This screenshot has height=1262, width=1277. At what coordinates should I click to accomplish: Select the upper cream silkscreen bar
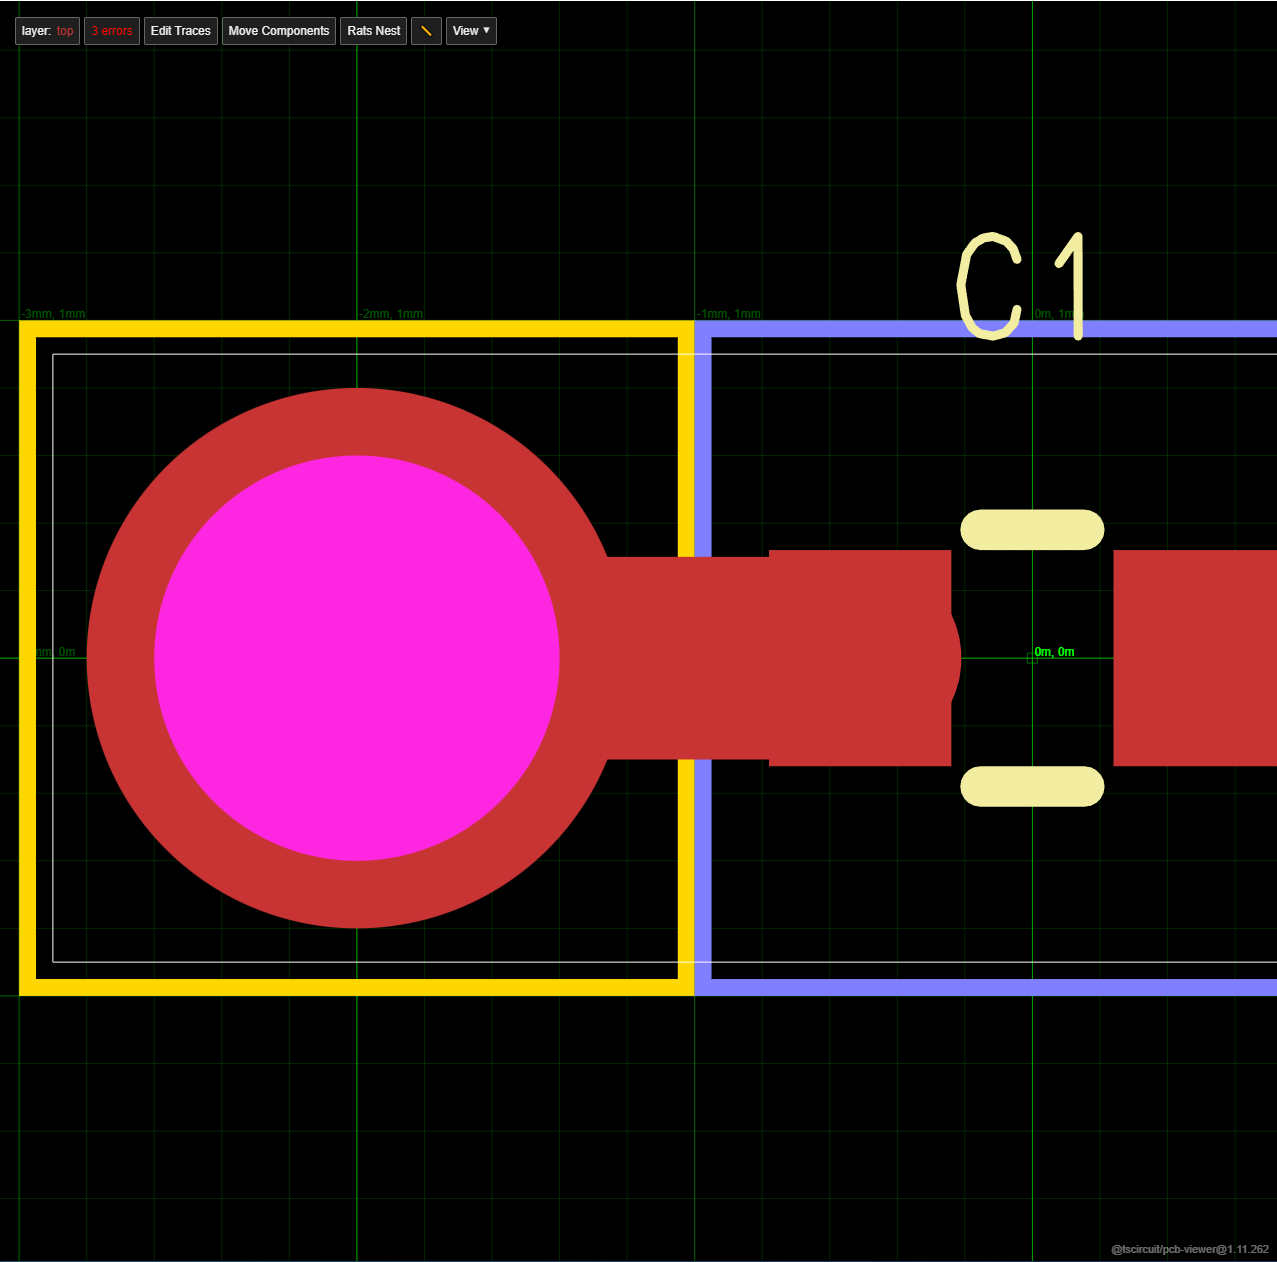(1032, 530)
